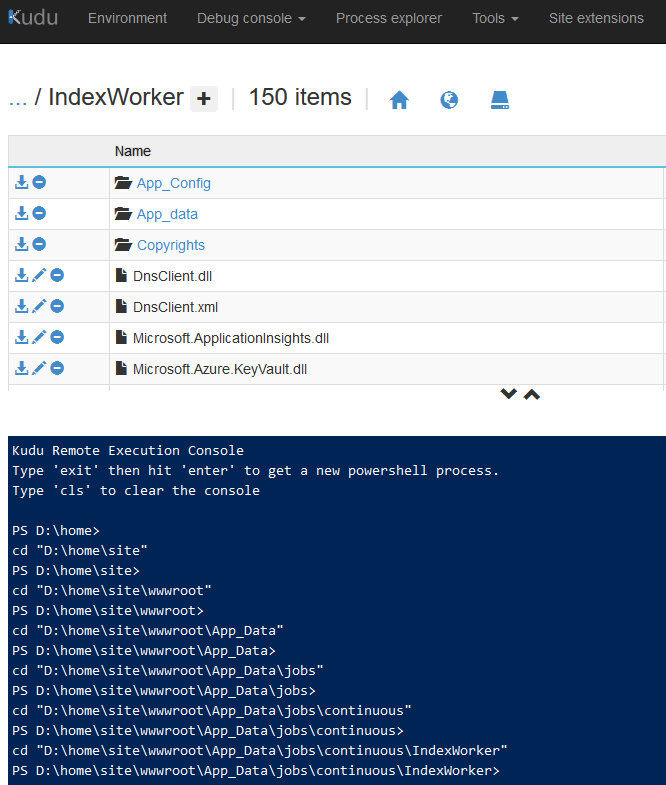This screenshot has height=785, width=666.
Task: Click the Microsoft.Azure.KeyVault.dll file name
Action: point(220,369)
